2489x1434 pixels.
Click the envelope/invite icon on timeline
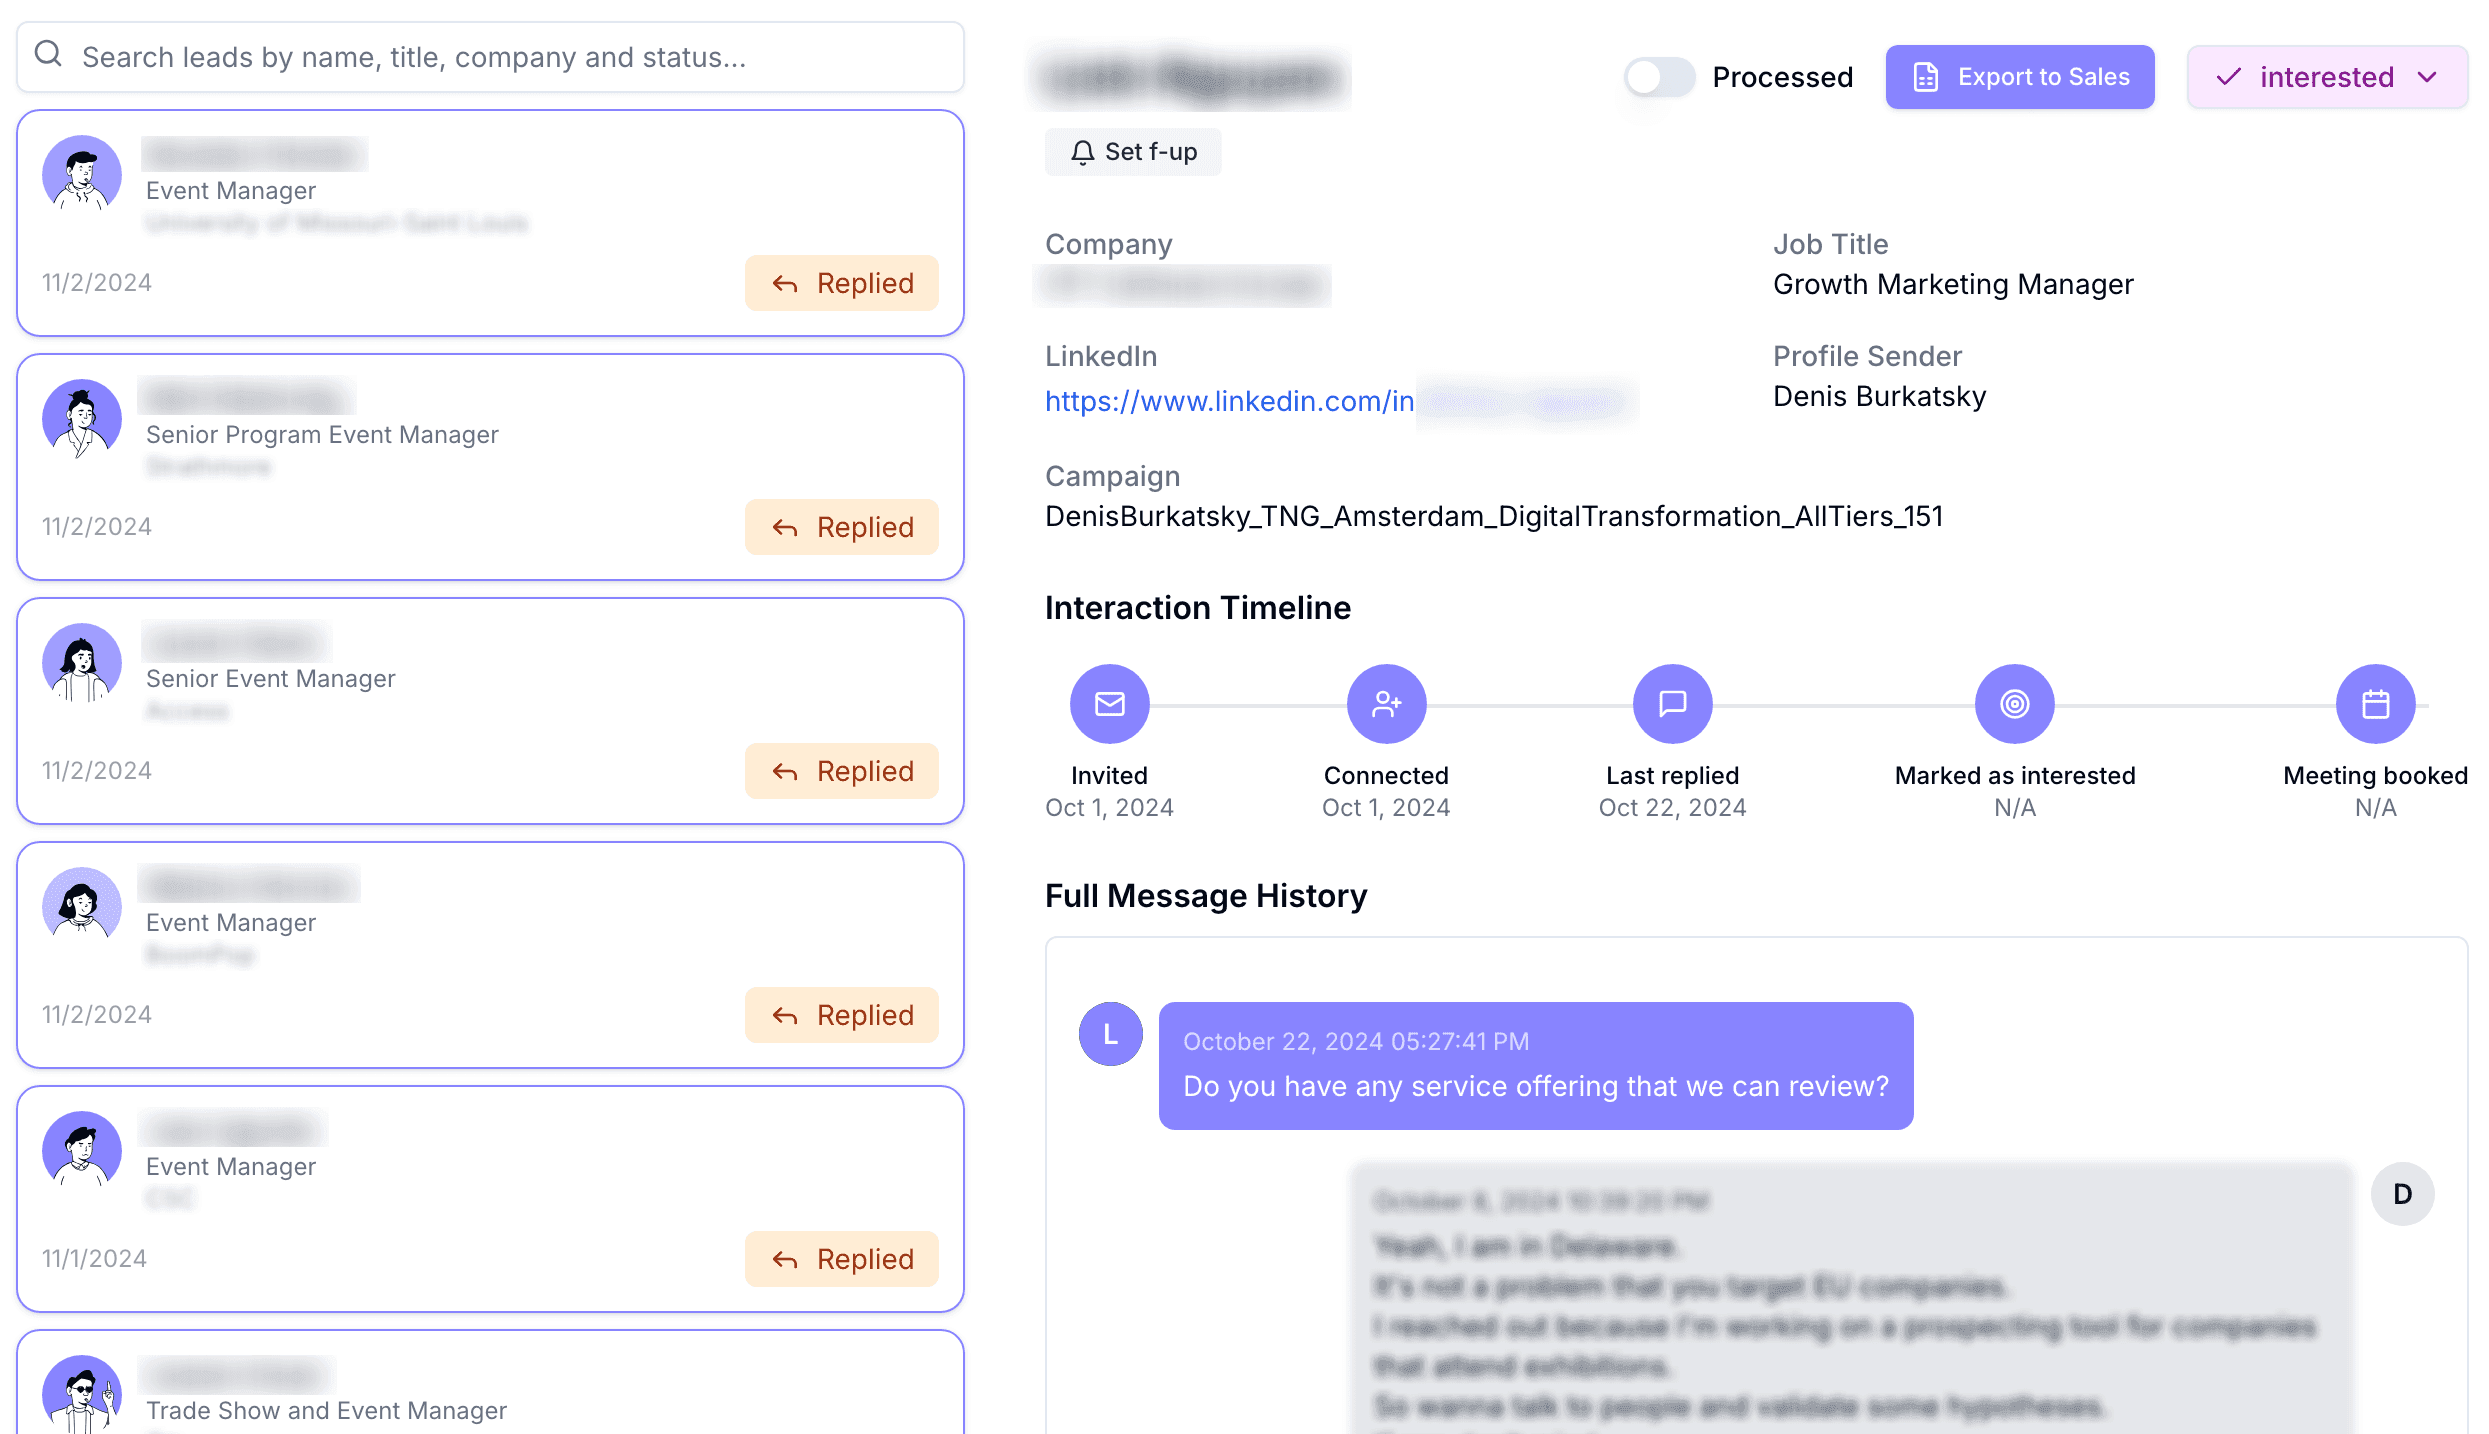click(x=1109, y=704)
